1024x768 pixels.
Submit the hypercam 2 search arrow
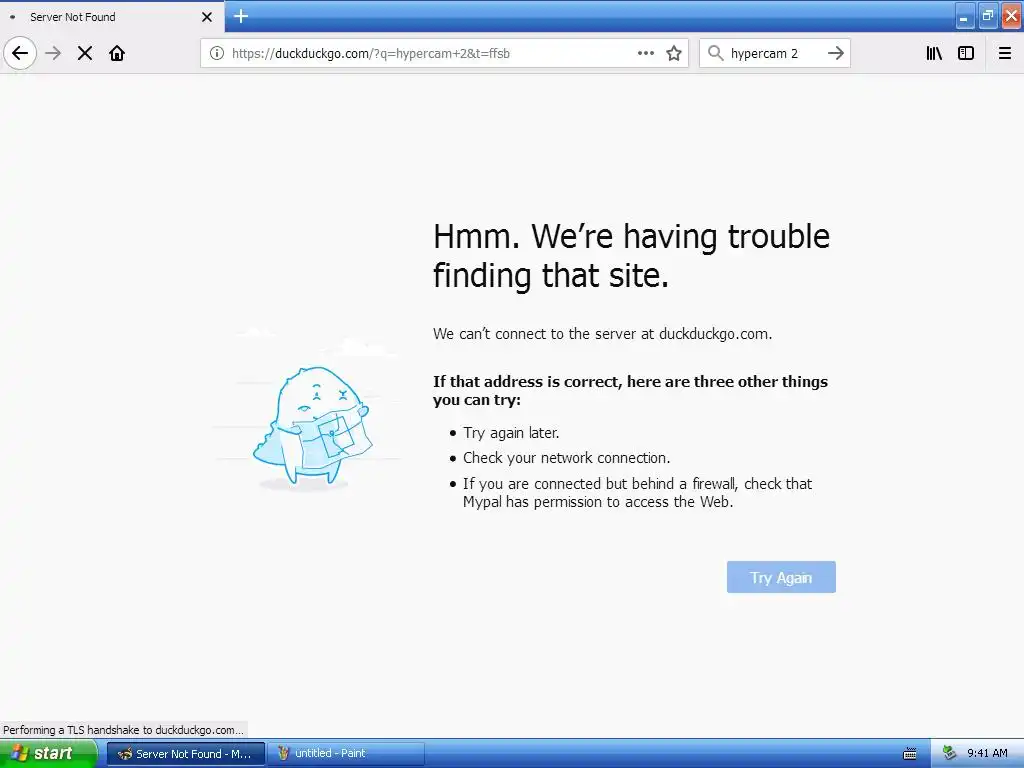point(836,53)
